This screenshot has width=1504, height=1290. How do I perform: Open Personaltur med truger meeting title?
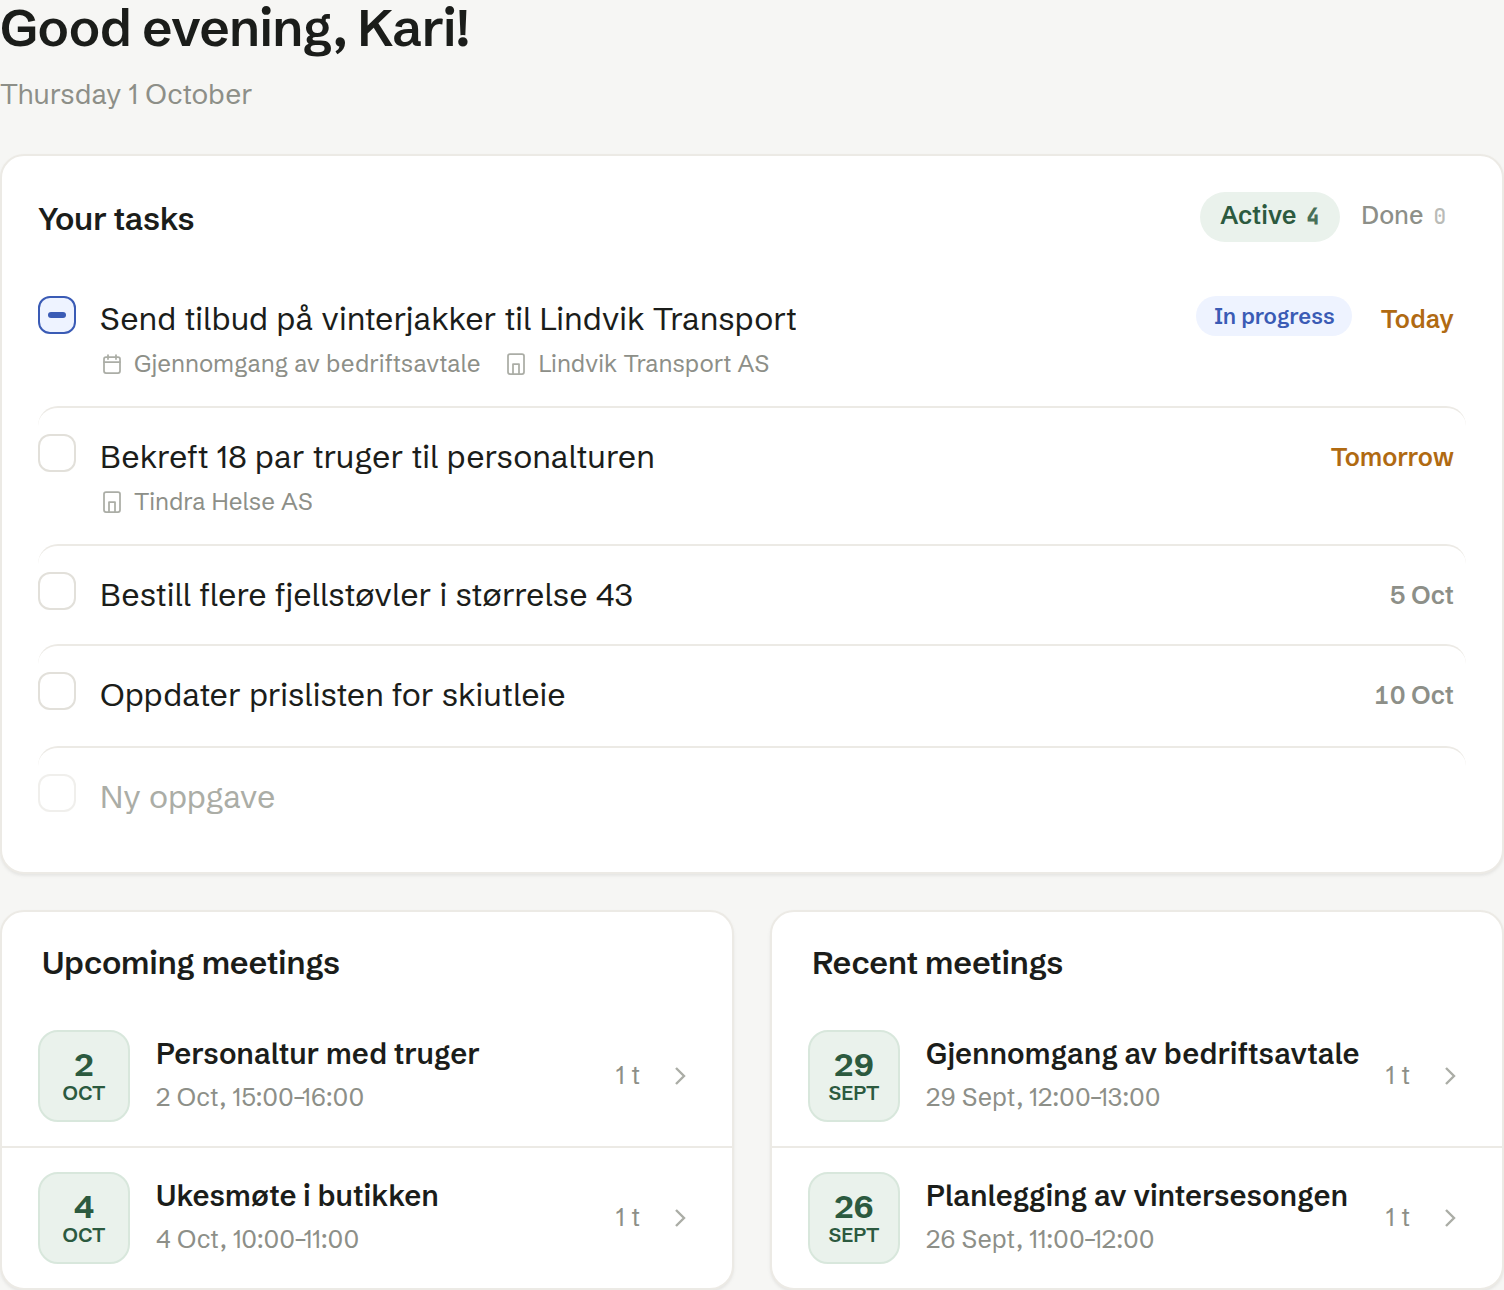tap(317, 1054)
